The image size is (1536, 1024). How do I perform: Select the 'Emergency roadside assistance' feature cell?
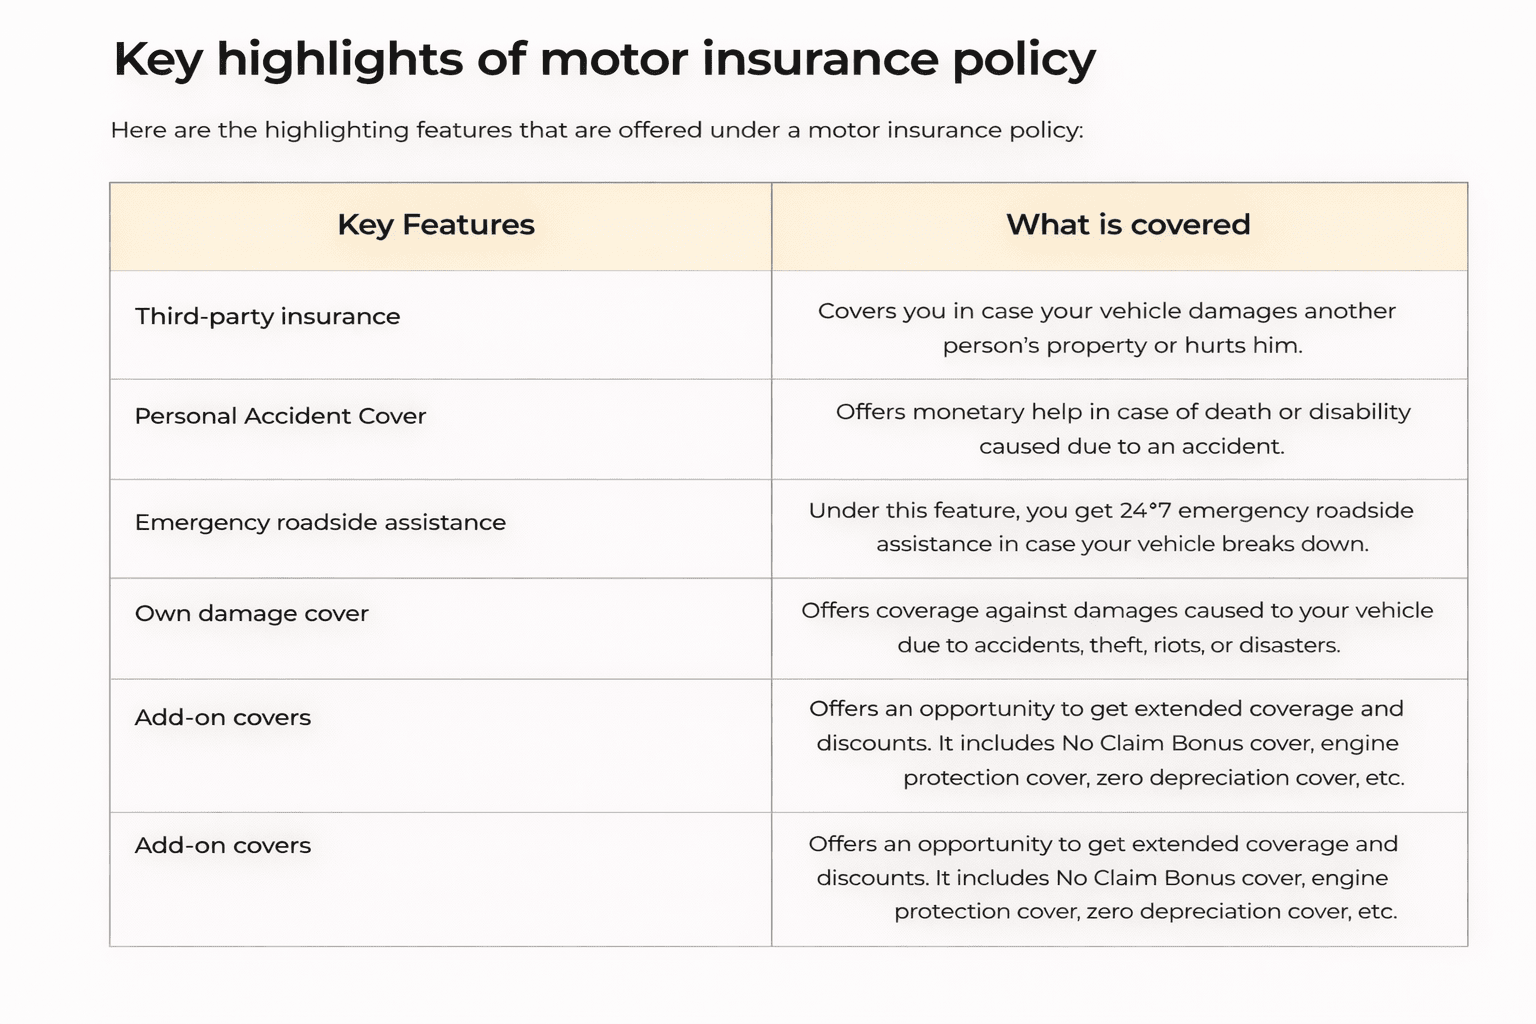320,522
